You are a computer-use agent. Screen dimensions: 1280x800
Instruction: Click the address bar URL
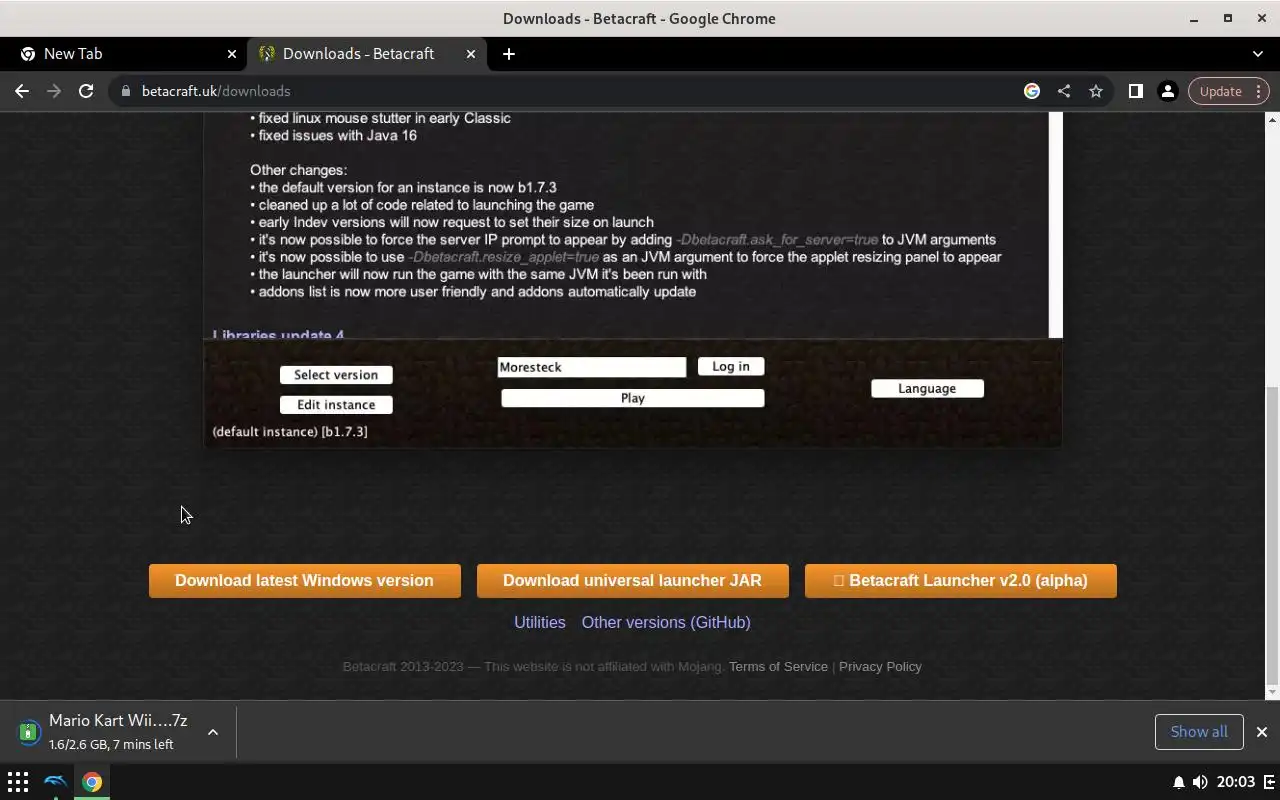pyautogui.click(x=216, y=91)
